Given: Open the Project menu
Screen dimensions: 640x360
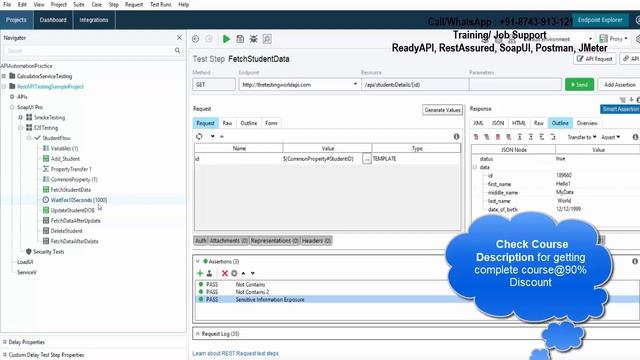Looking at the screenshot, I should click(x=58, y=4).
